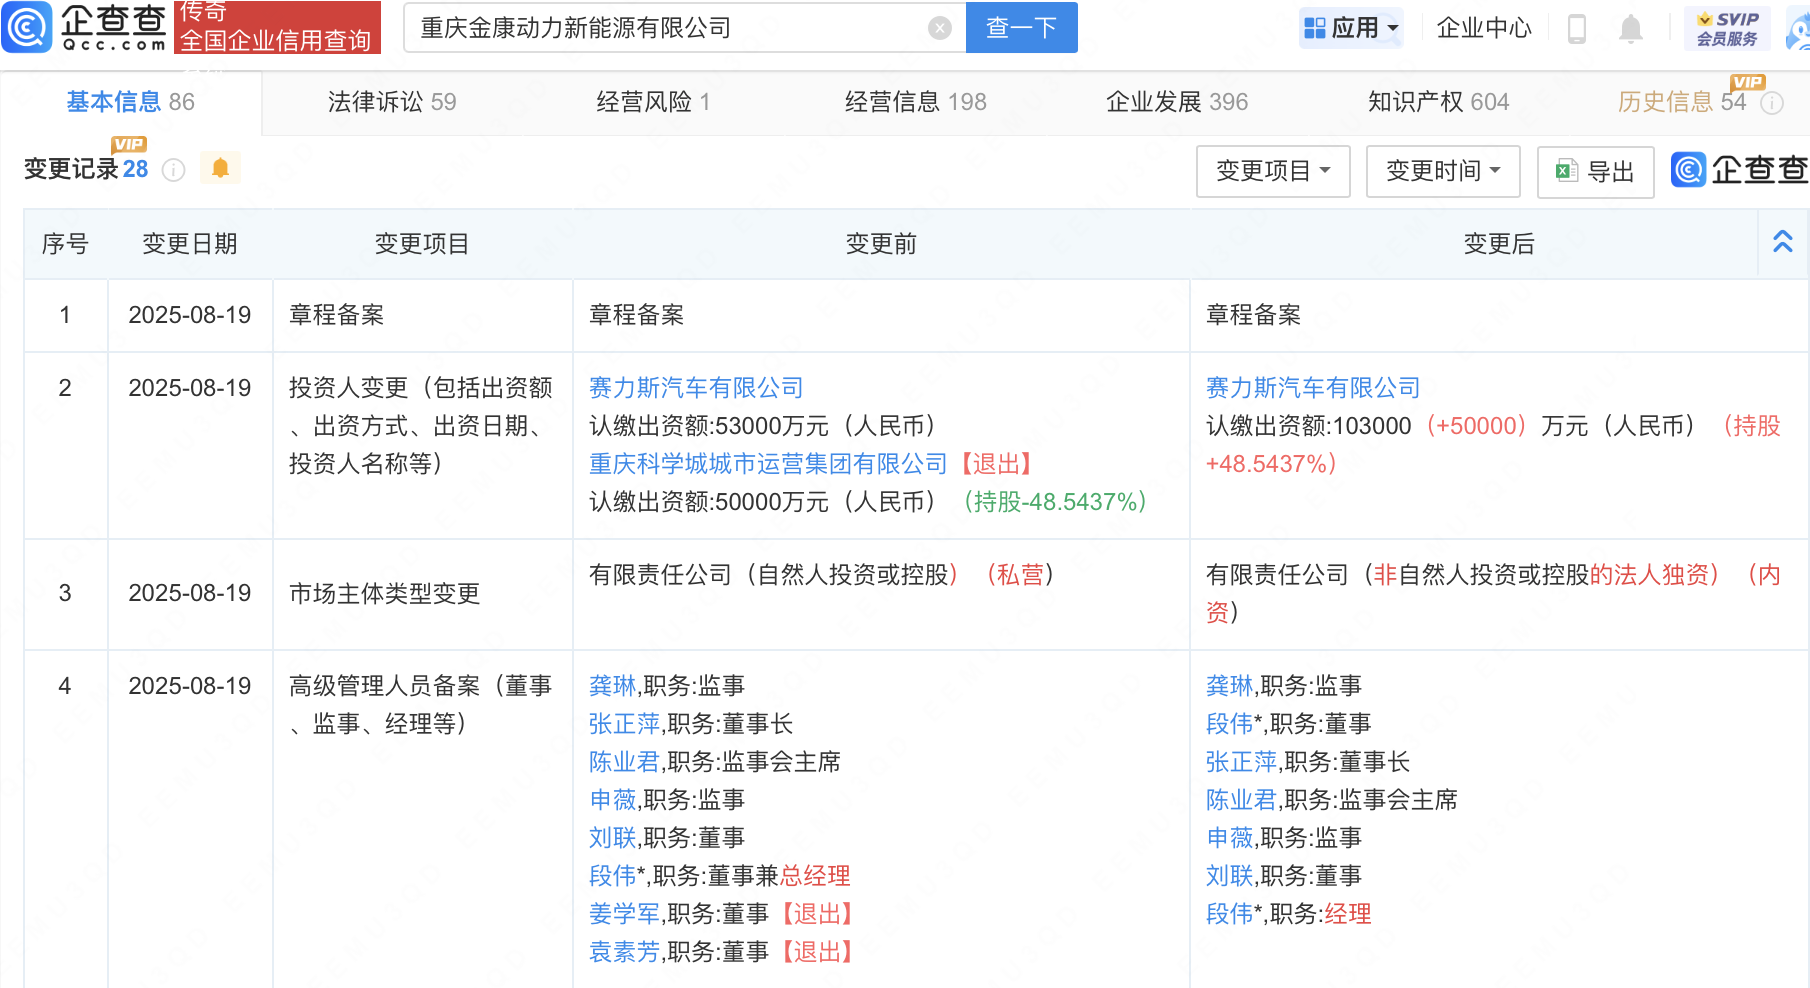Click the info icon beside 历史信息

[x=1772, y=103]
